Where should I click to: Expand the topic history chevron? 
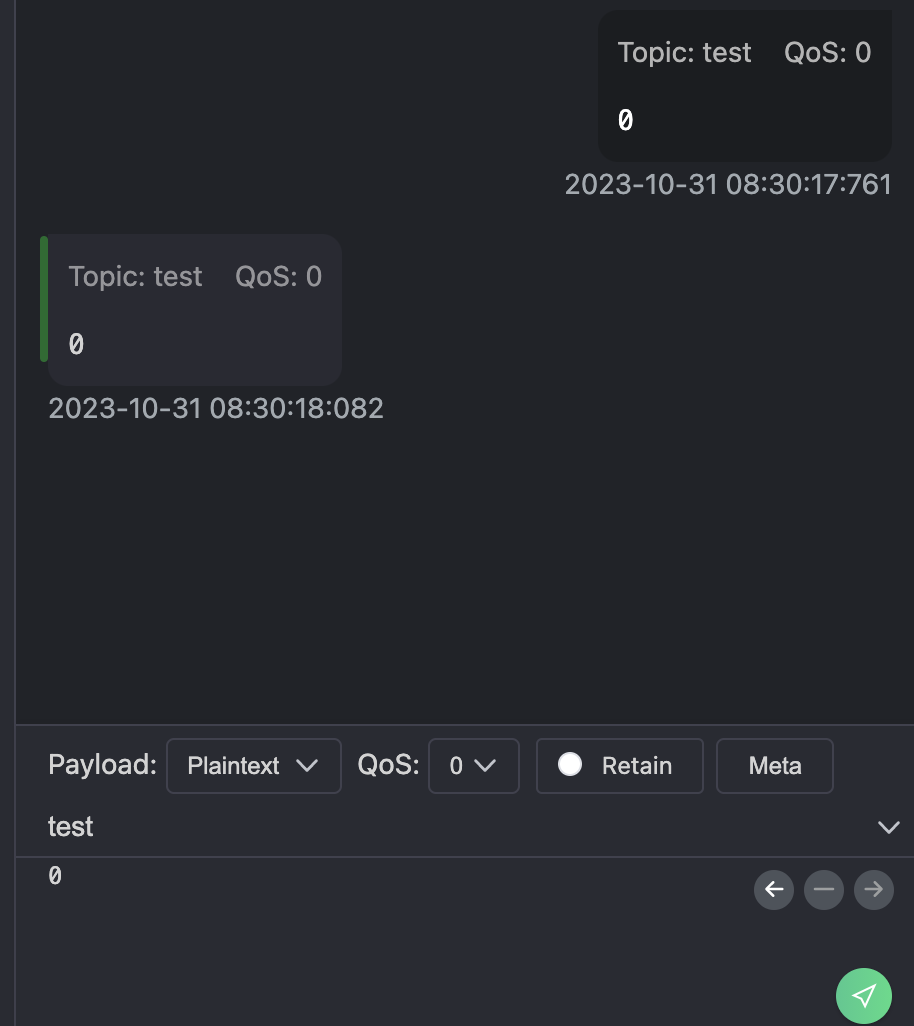click(888, 827)
